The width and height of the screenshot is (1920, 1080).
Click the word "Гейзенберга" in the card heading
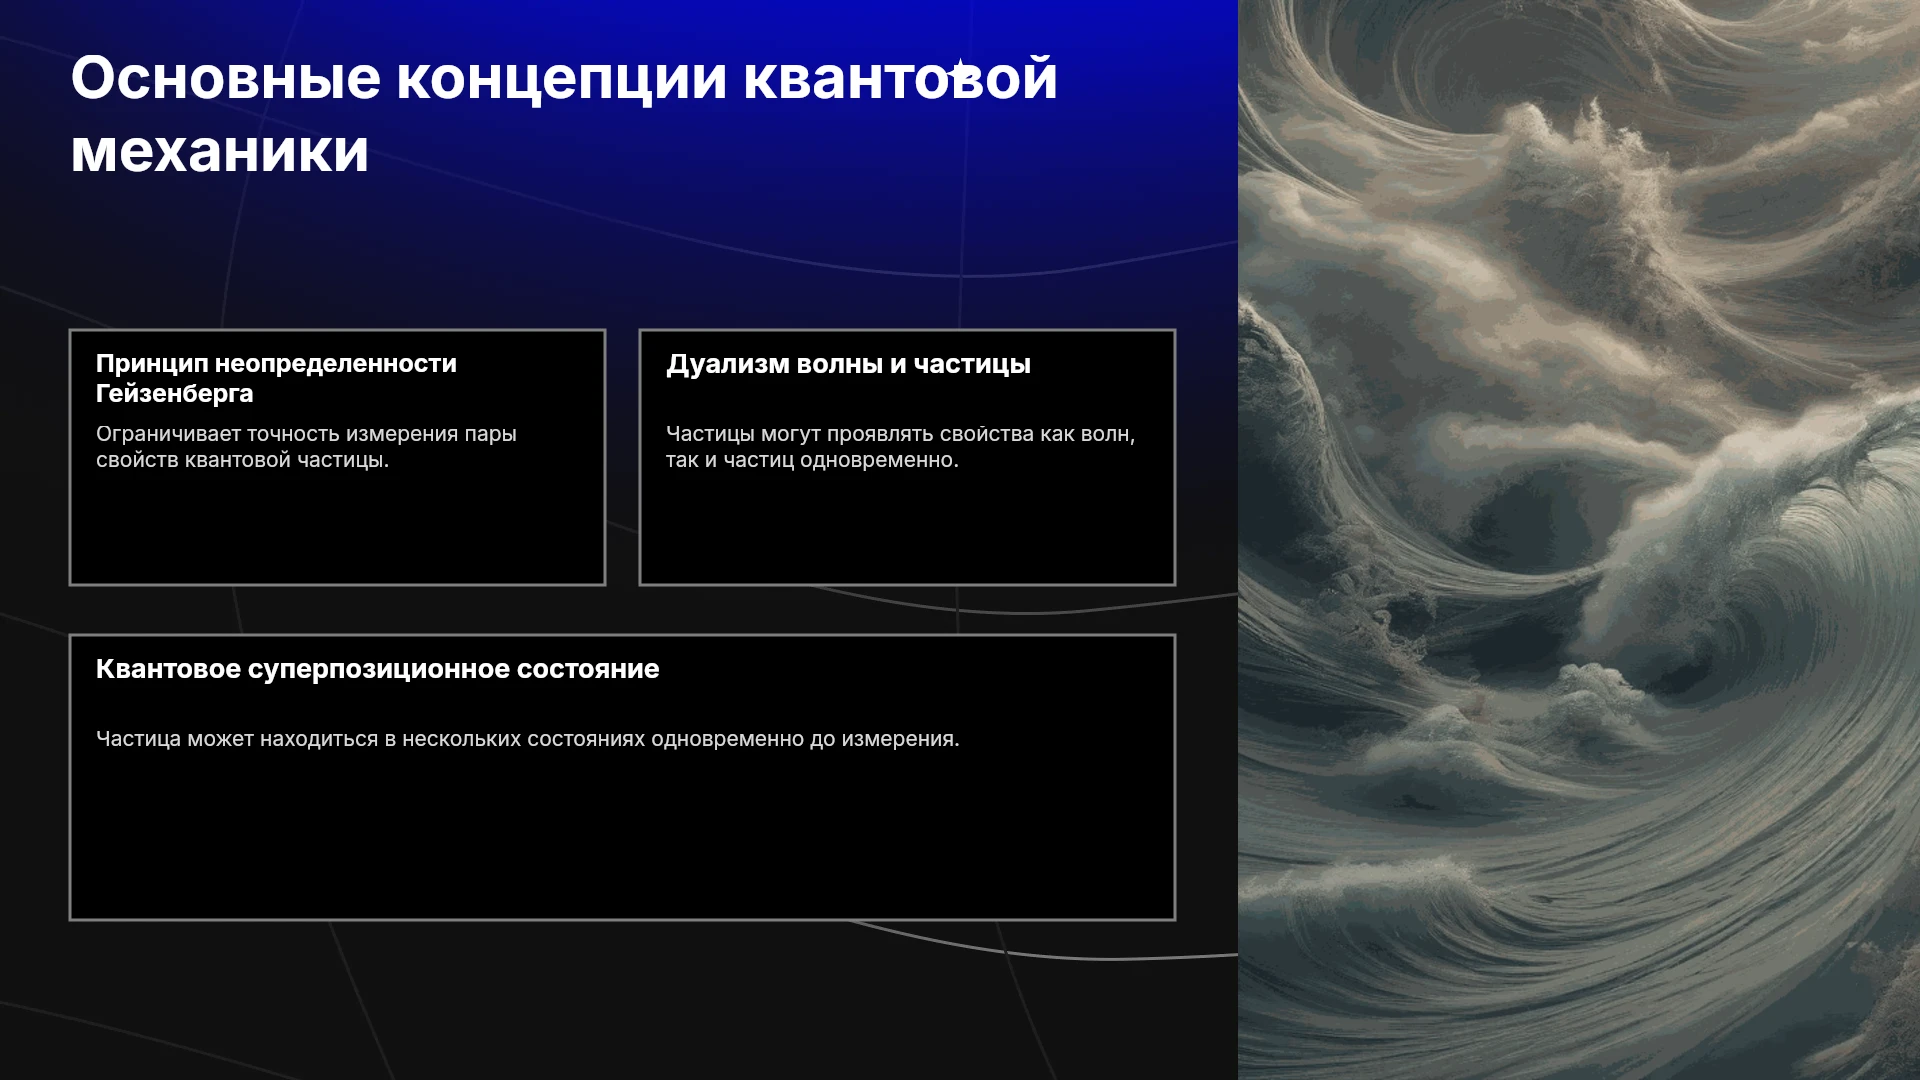point(175,394)
